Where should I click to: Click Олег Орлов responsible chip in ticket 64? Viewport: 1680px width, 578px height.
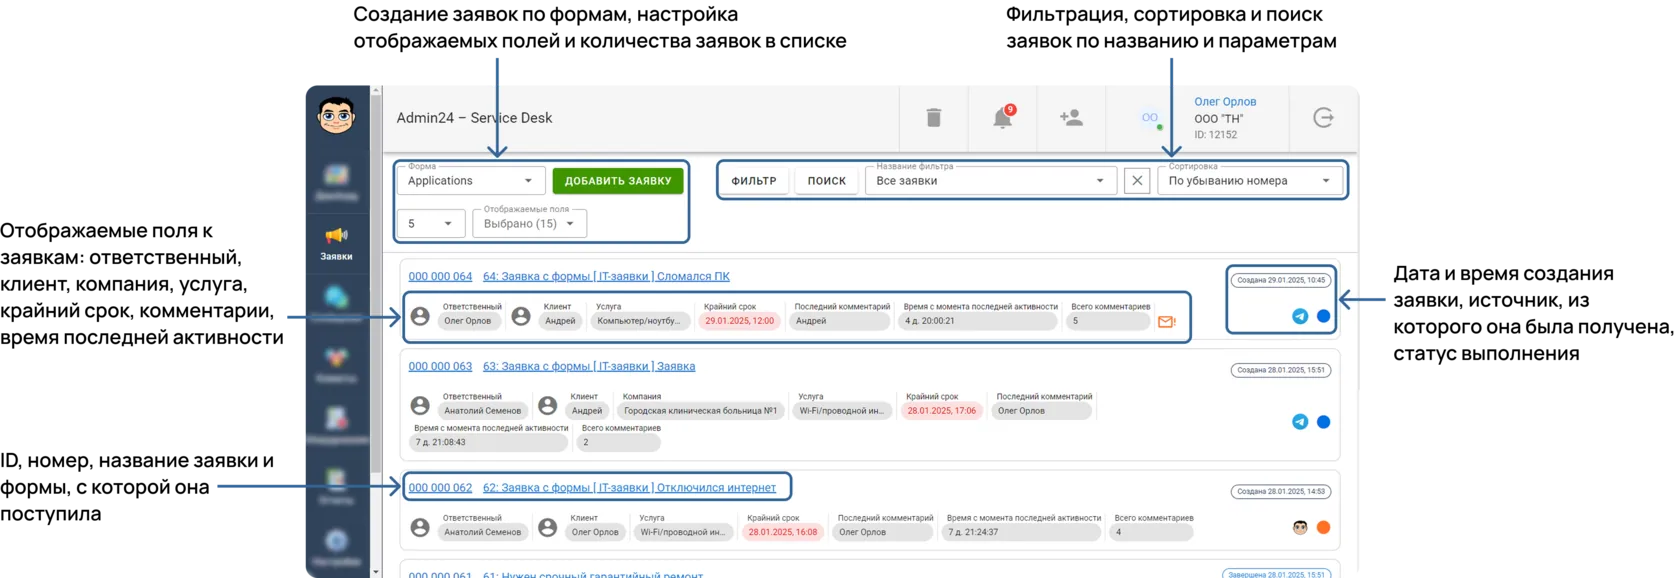coord(468,321)
